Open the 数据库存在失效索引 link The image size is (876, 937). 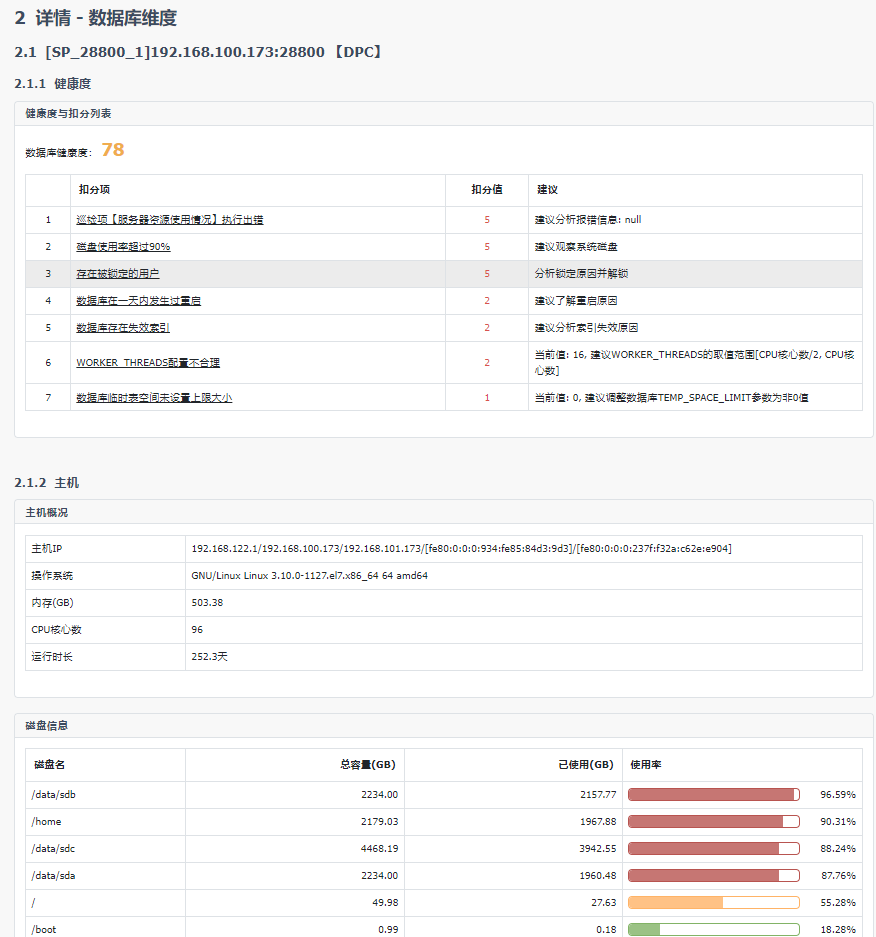[123, 327]
